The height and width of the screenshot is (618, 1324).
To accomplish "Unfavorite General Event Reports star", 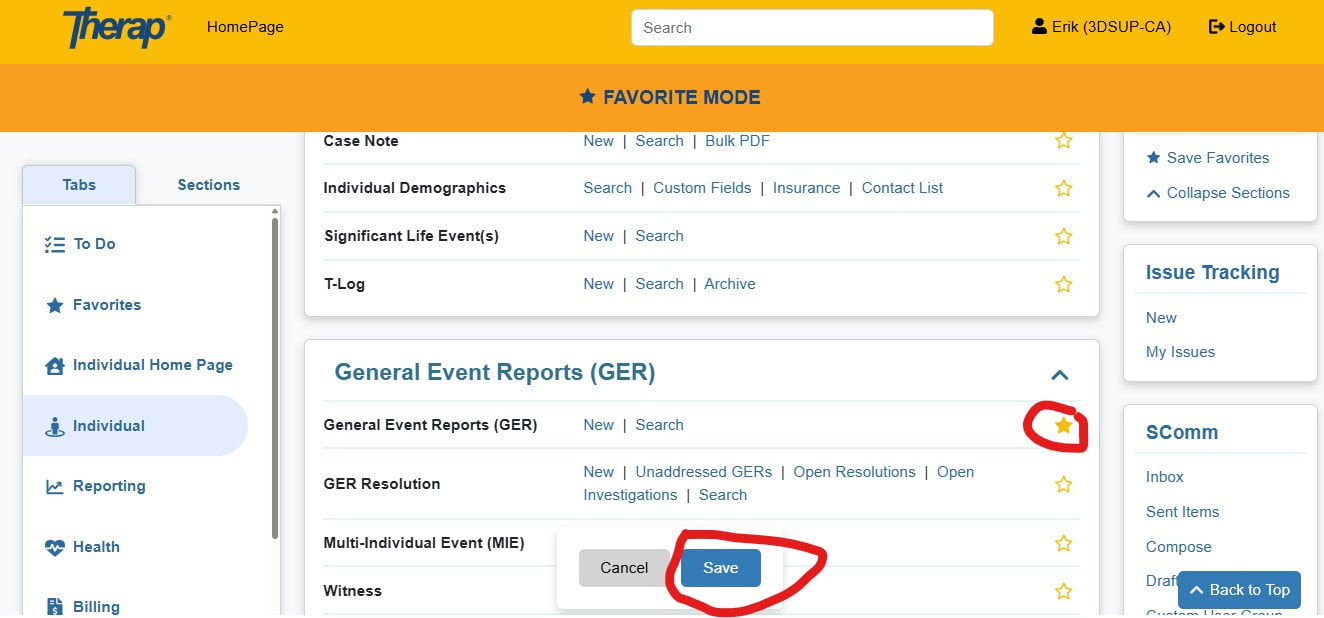I will (x=1063, y=426).
